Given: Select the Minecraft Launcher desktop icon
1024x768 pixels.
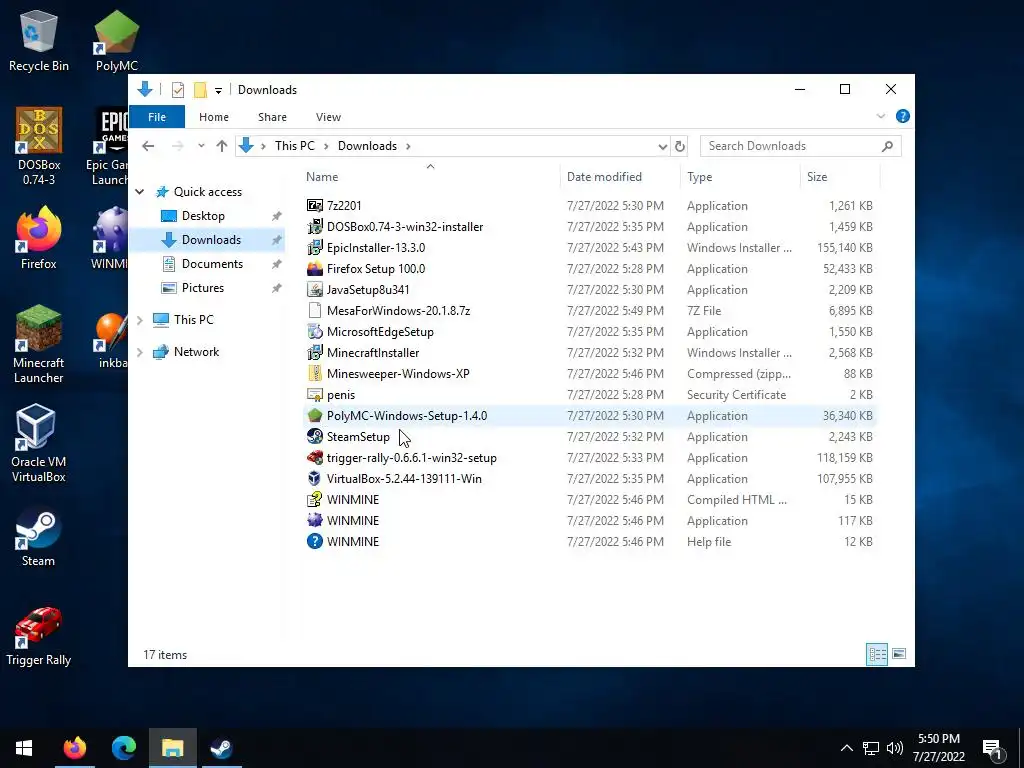Looking at the screenshot, I should 38,344.
